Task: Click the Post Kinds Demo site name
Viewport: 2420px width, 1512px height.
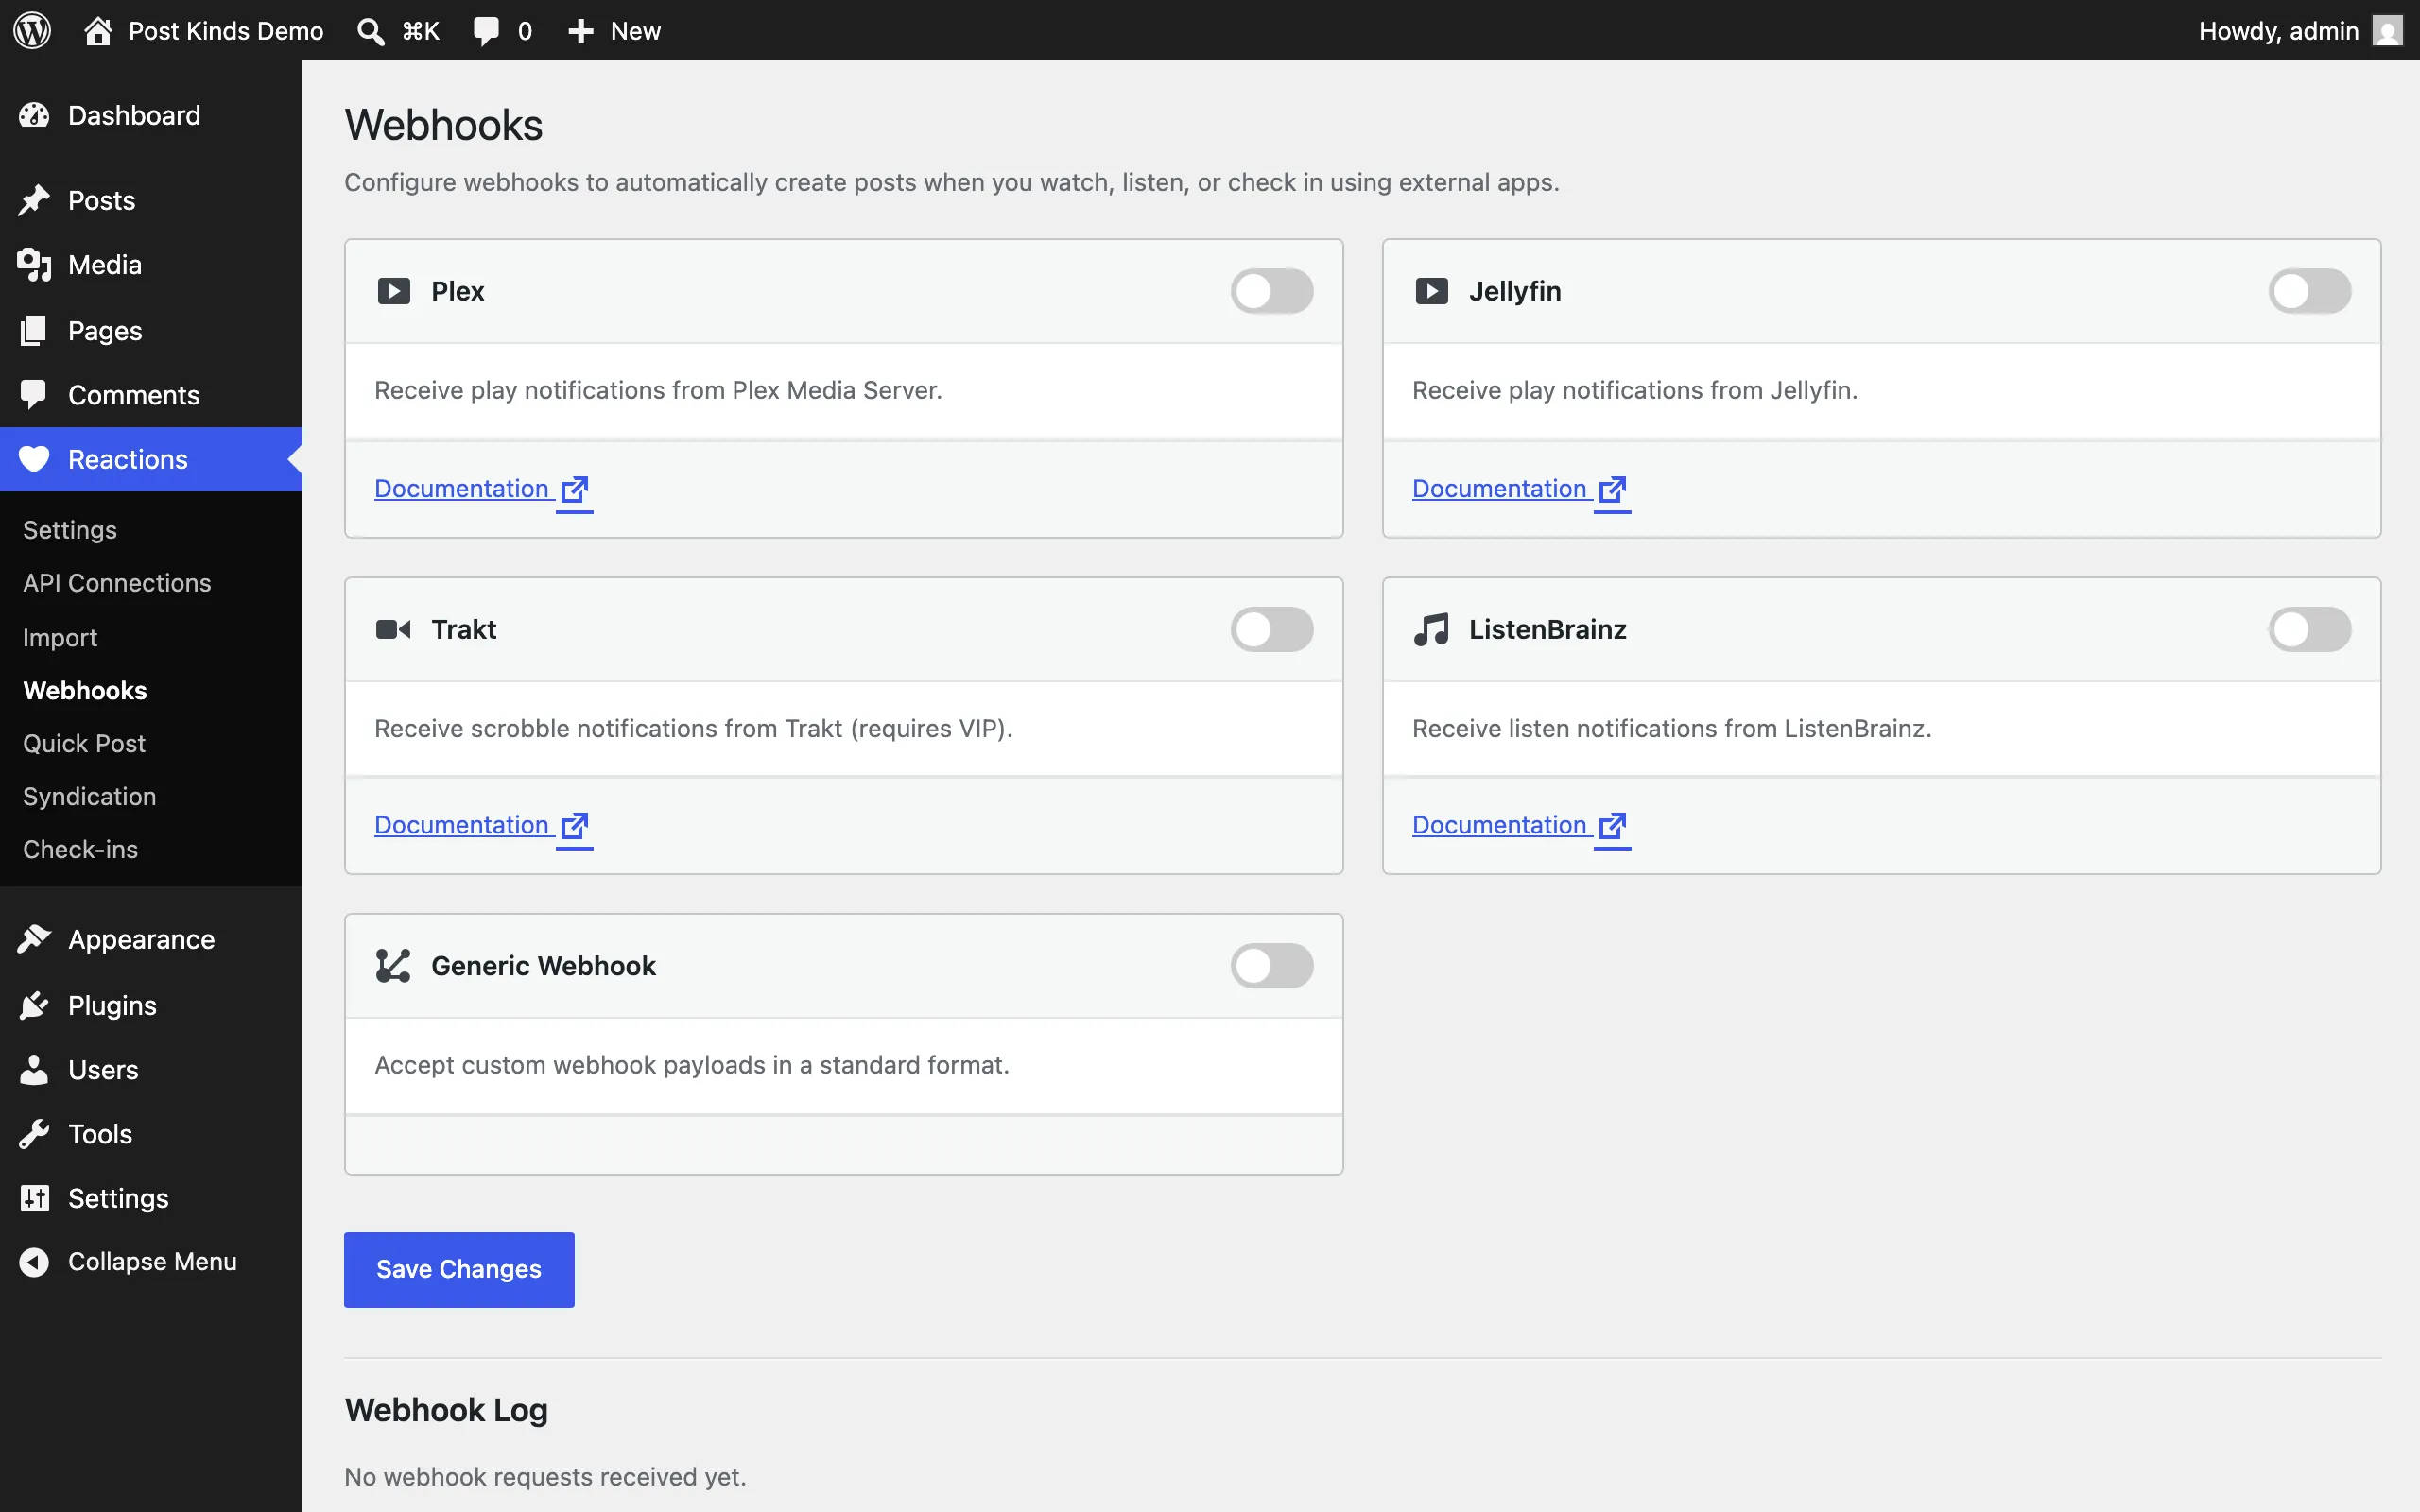Action: tap(226, 31)
